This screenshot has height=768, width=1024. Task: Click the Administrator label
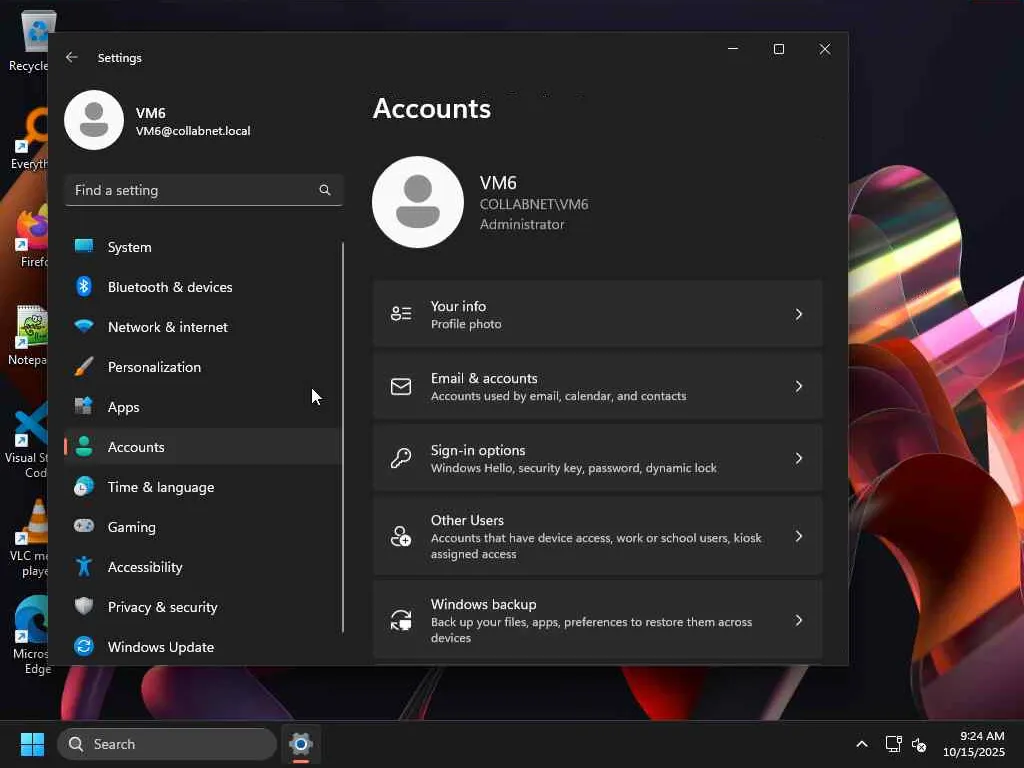pos(522,224)
